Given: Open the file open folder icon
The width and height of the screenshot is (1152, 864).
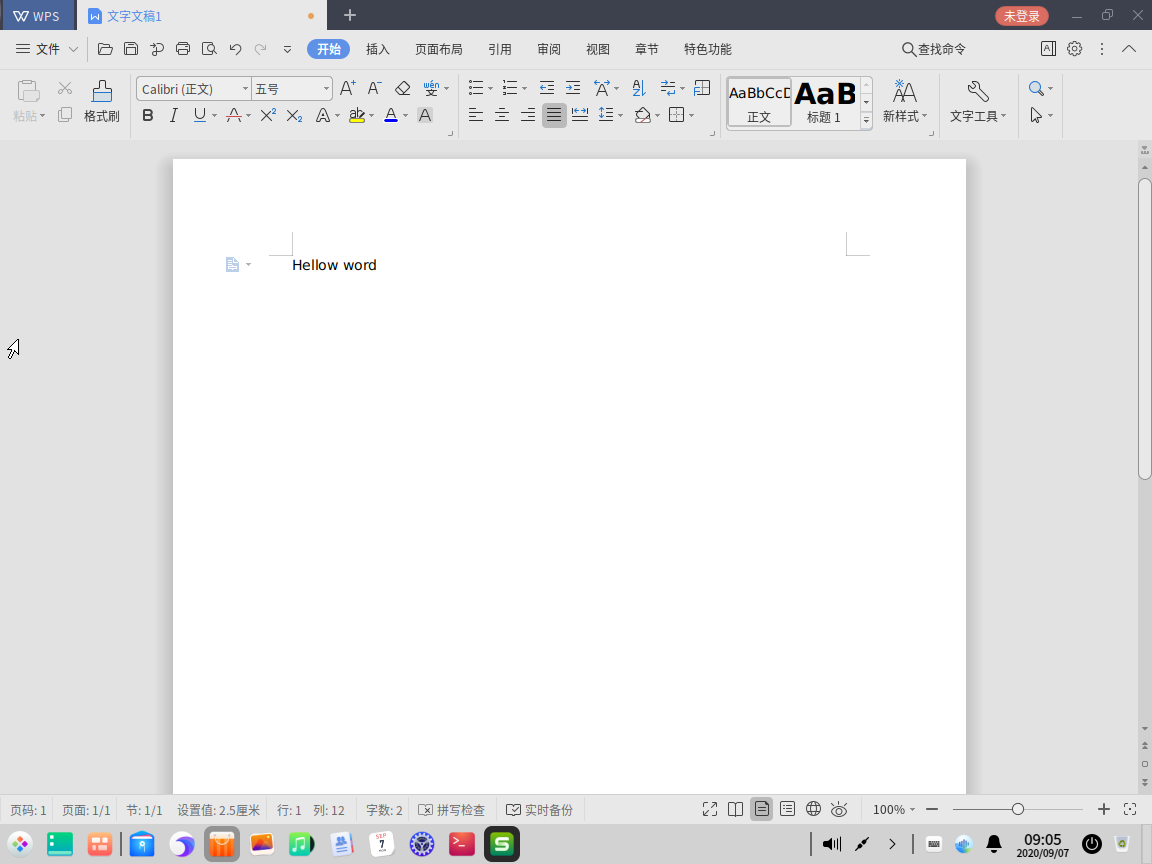Looking at the screenshot, I should pos(105,49).
